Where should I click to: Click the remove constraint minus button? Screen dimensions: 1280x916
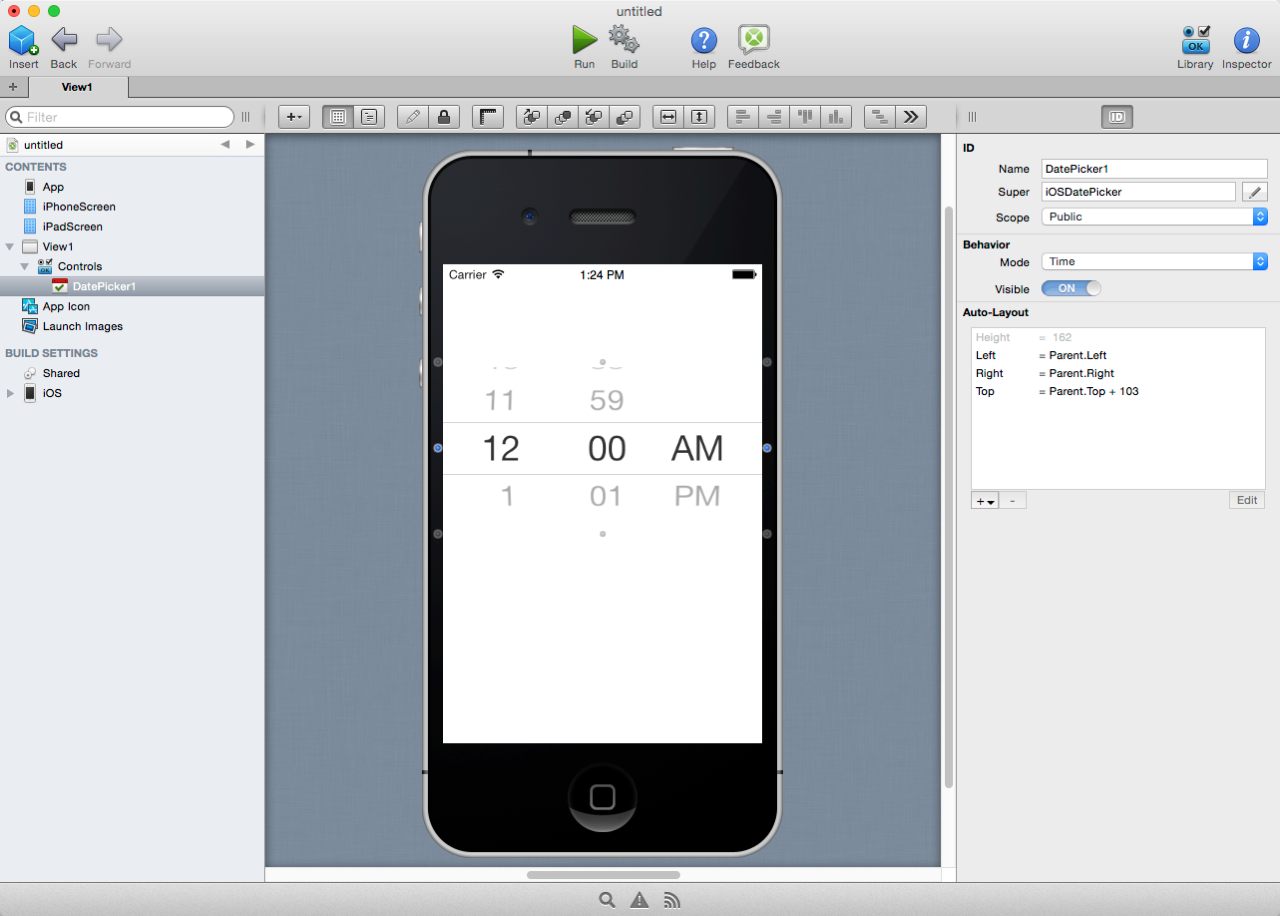[x=1013, y=500]
